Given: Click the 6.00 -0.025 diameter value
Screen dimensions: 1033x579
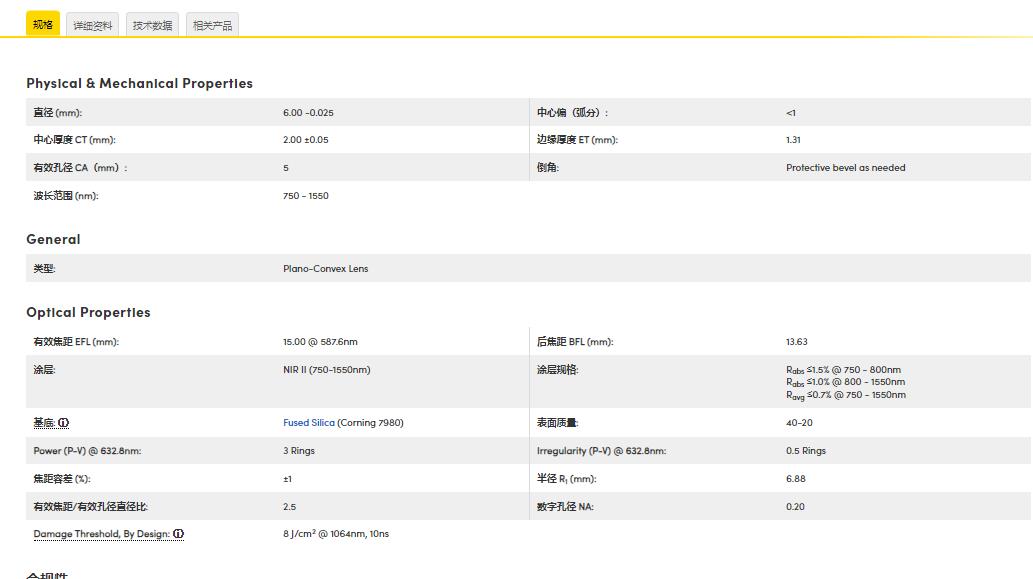Looking at the screenshot, I should click(x=308, y=113).
